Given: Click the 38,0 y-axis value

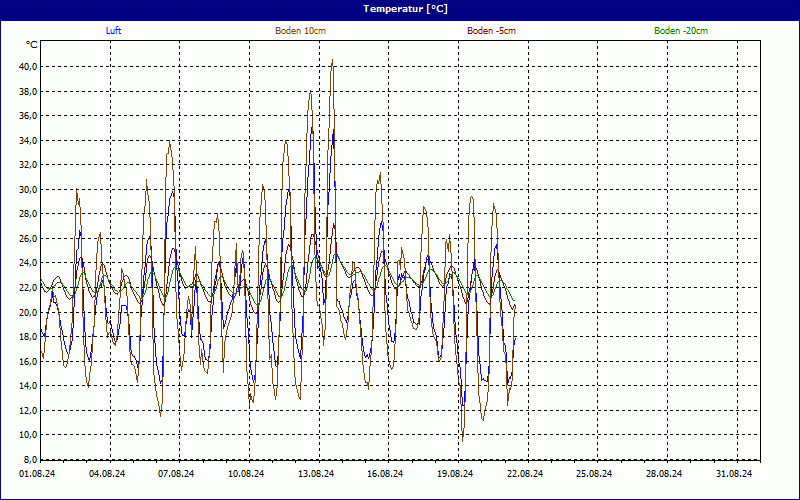Looking at the screenshot, I should [28, 91].
